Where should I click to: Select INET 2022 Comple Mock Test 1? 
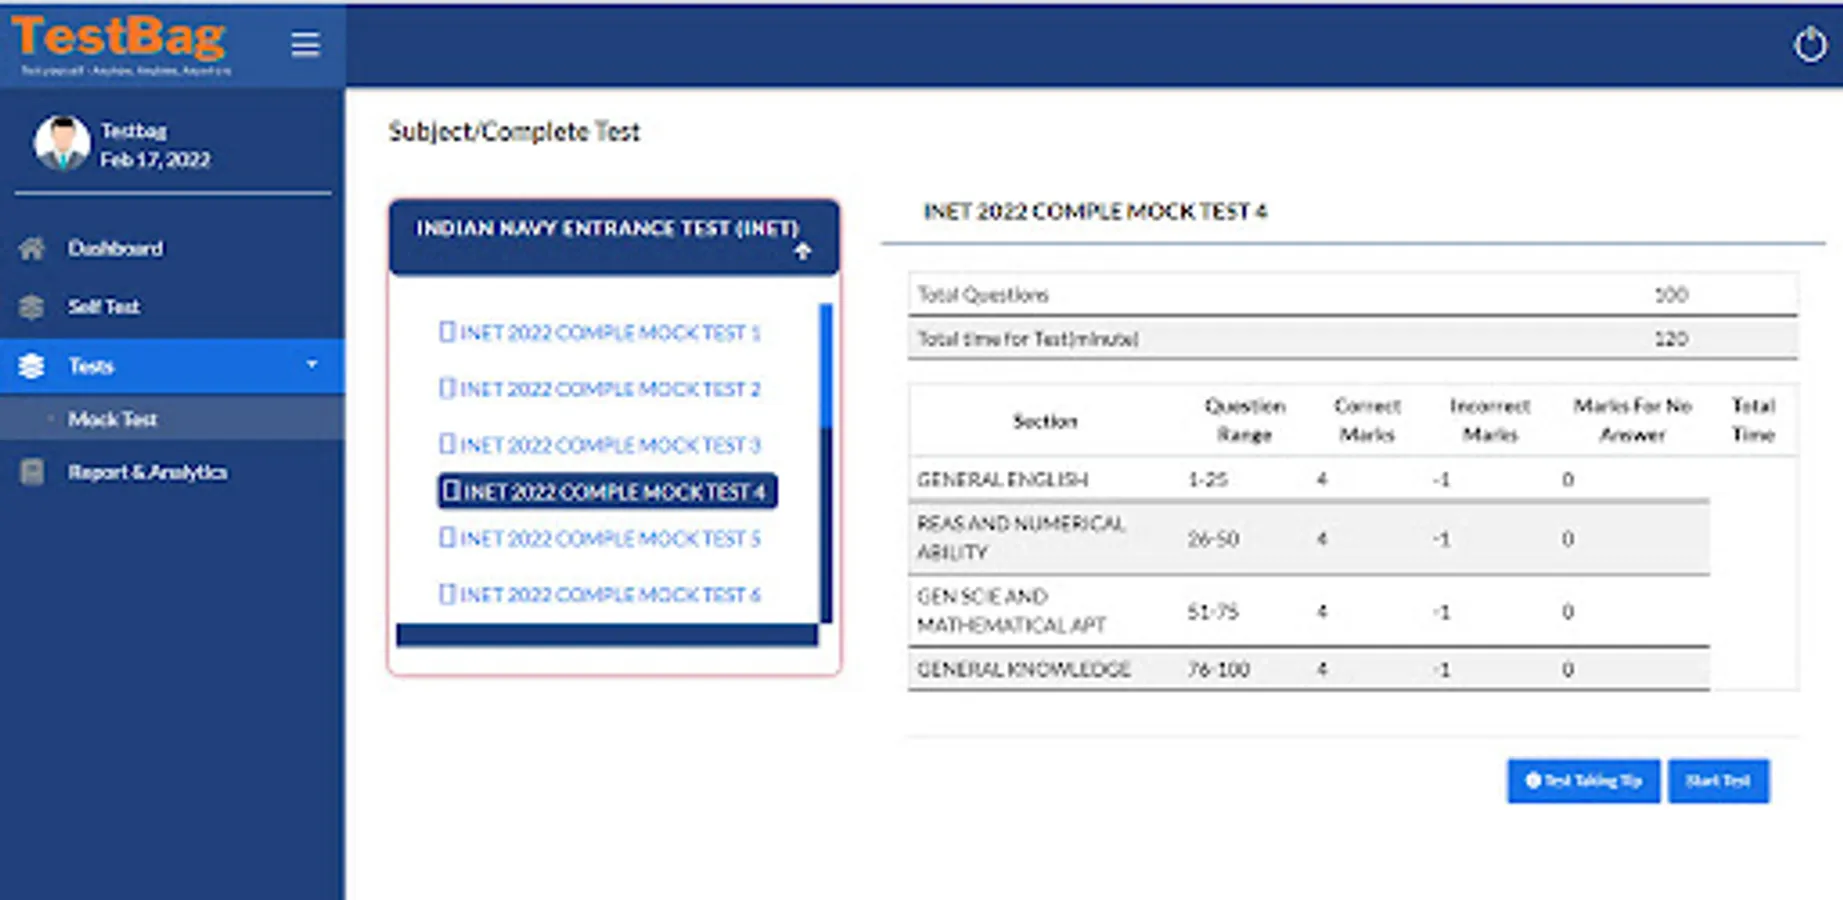tap(610, 332)
